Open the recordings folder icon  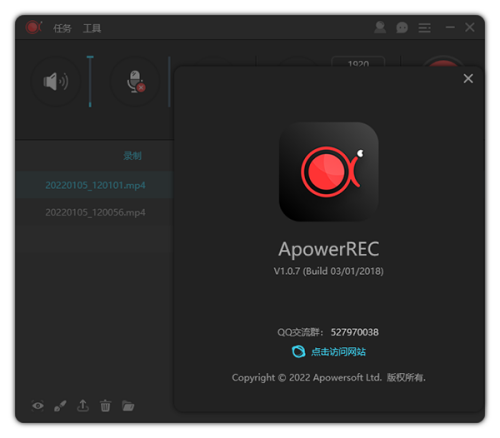pyautogui.click(x=128, y=406)
